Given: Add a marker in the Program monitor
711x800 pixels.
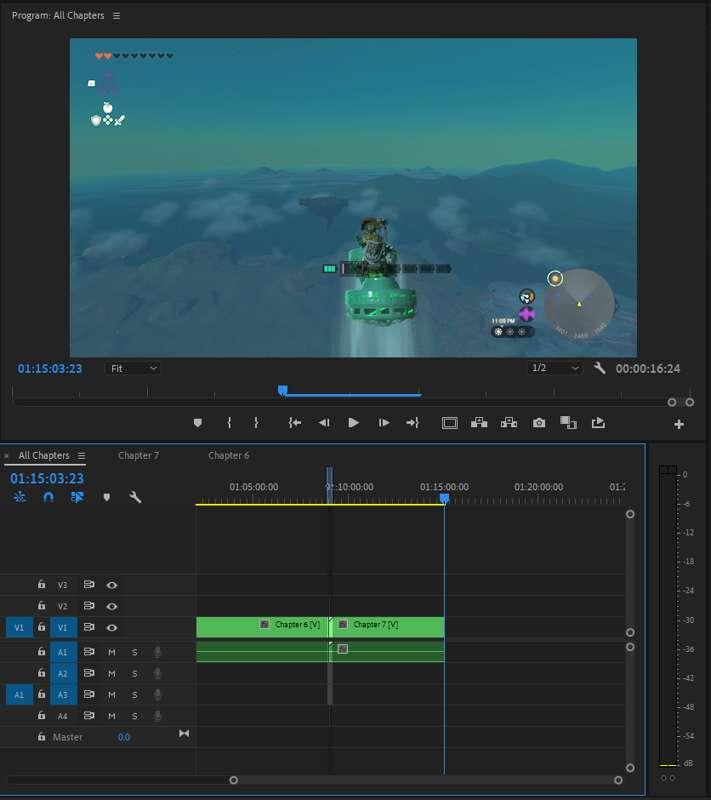Looking at the screenshot, I should click(198, 422).
